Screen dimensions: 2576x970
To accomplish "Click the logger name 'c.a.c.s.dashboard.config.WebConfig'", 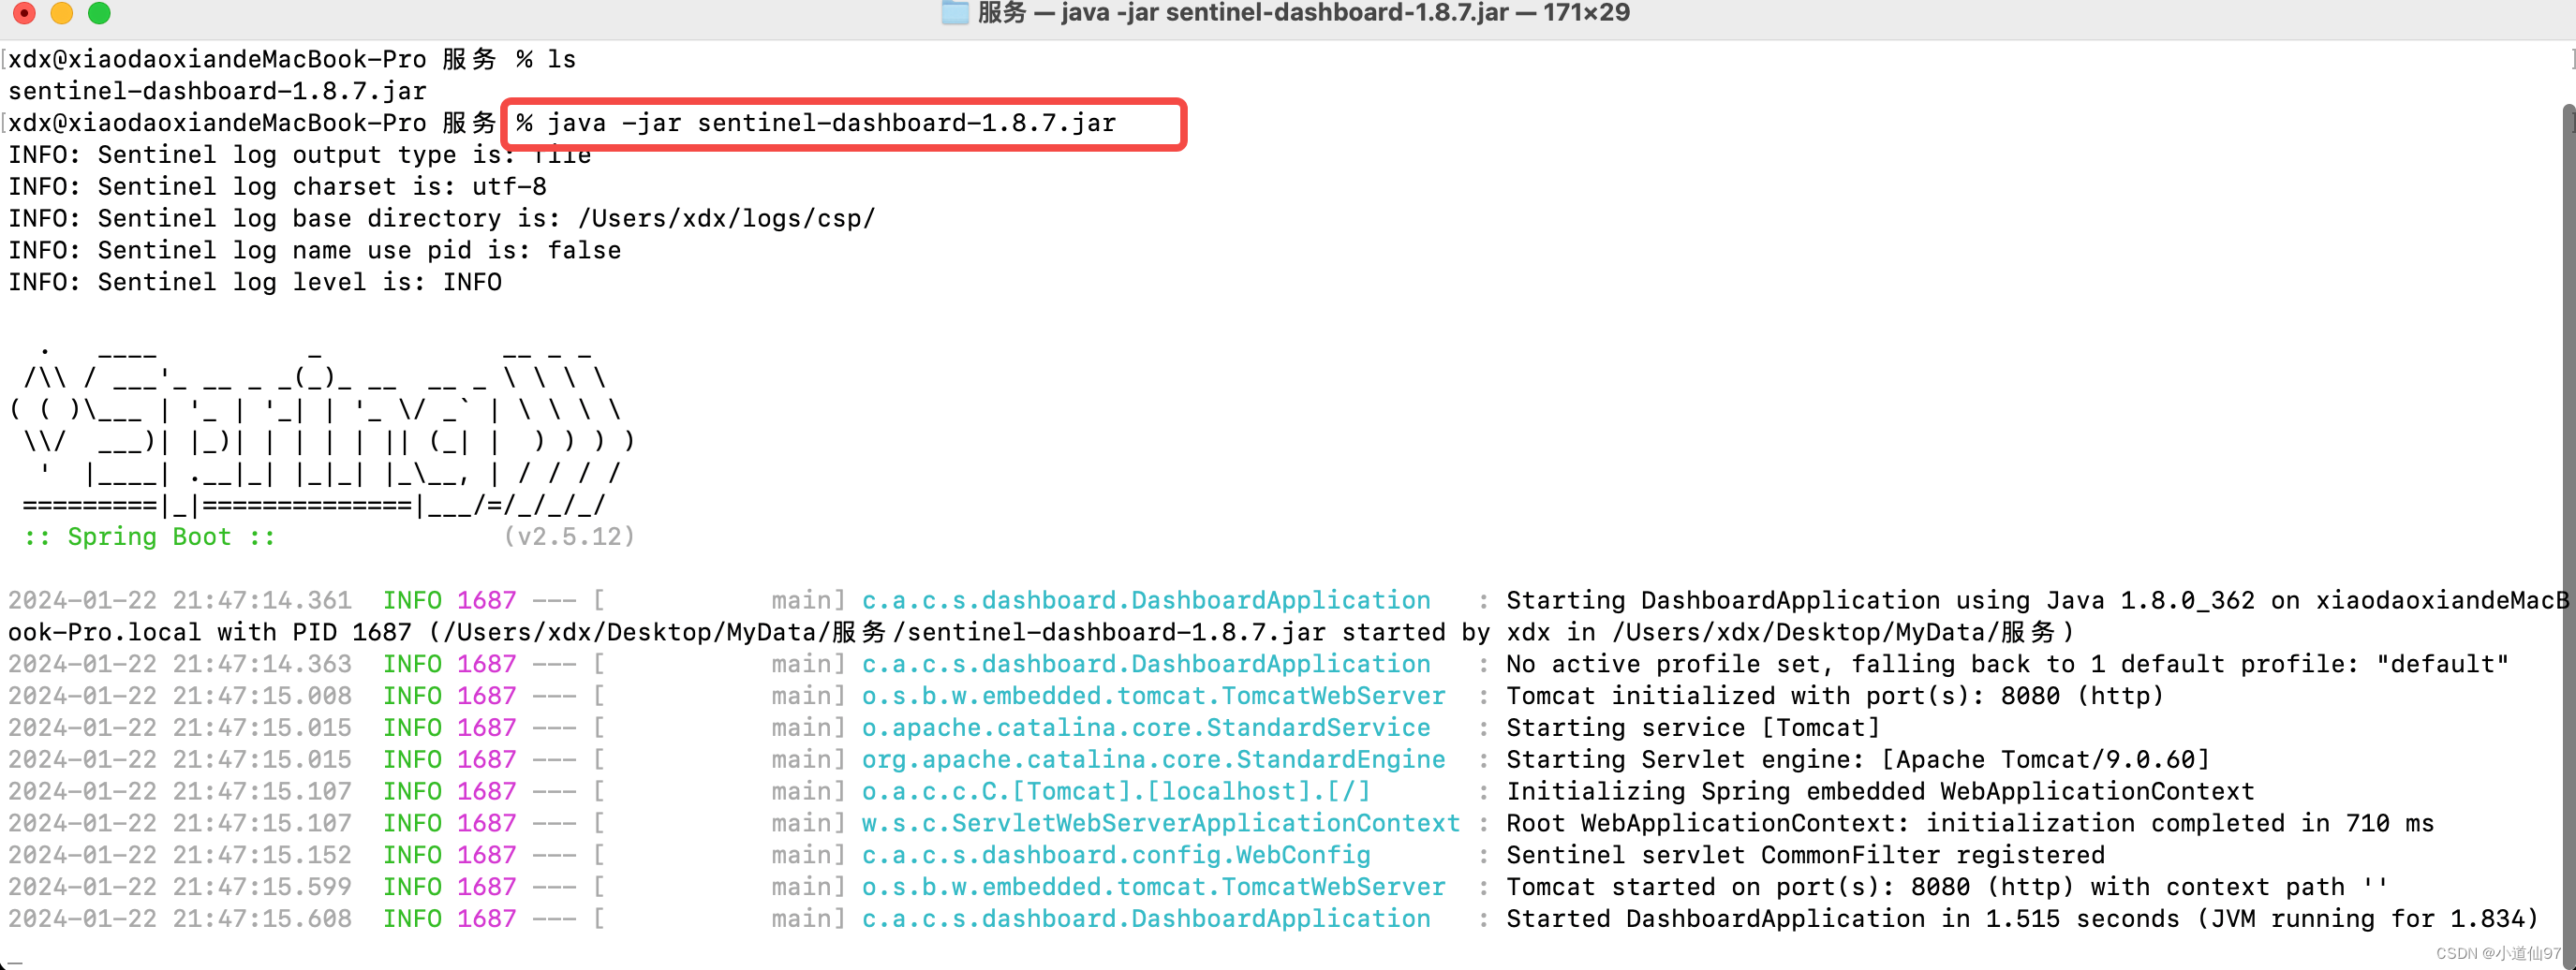I will [x=1116, y=856].
